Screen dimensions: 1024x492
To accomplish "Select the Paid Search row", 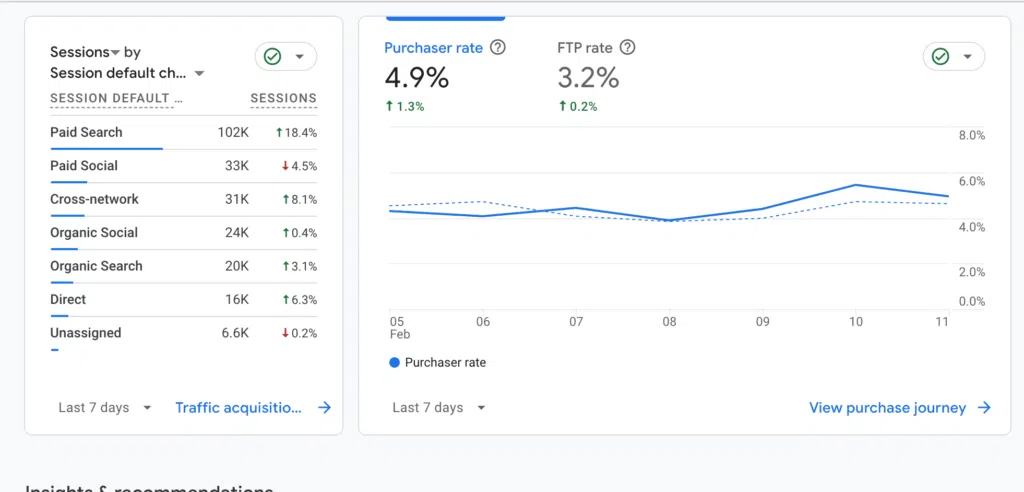I will [x=184, y=133].
